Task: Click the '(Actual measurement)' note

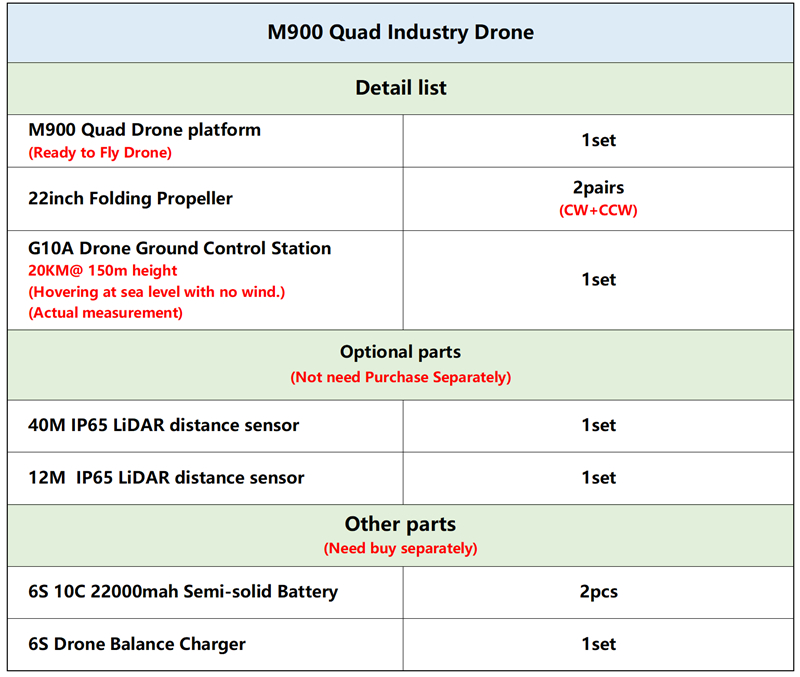Action: click(x=106, y=313)
